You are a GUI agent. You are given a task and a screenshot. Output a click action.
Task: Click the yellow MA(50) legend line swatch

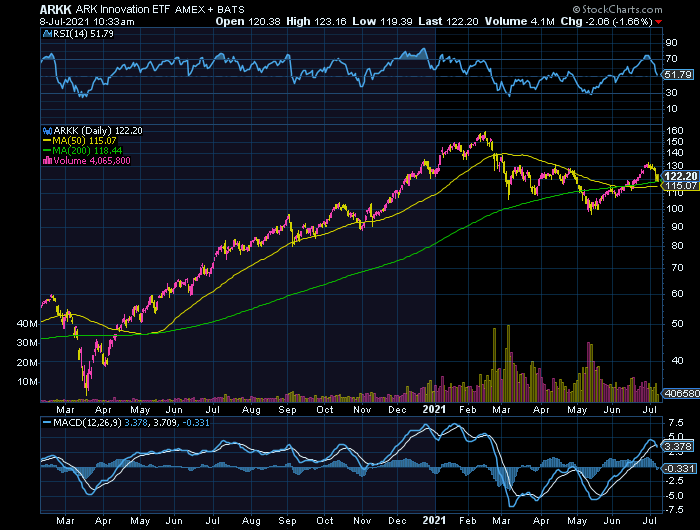[x=47, y=141]
